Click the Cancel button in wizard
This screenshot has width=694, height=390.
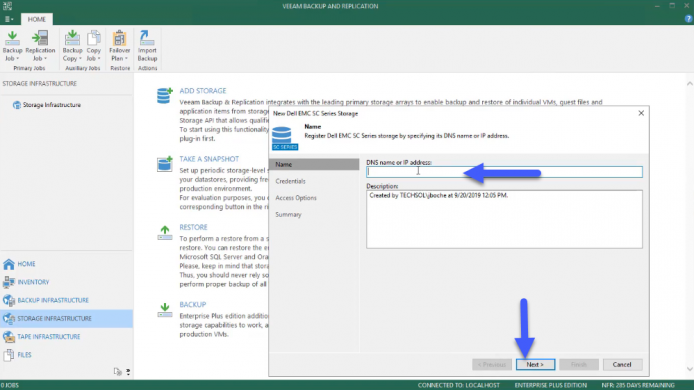click(x=622, y=364)
